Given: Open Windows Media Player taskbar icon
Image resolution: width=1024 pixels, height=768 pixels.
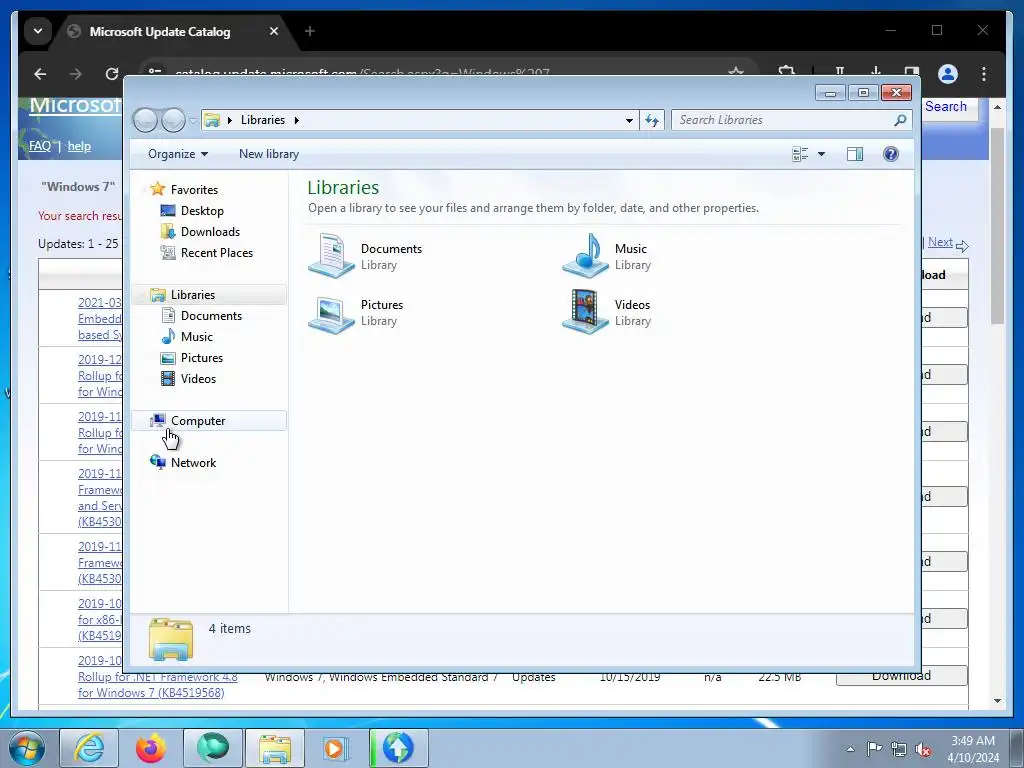Looking at the screenshot, I should [336, 748].
